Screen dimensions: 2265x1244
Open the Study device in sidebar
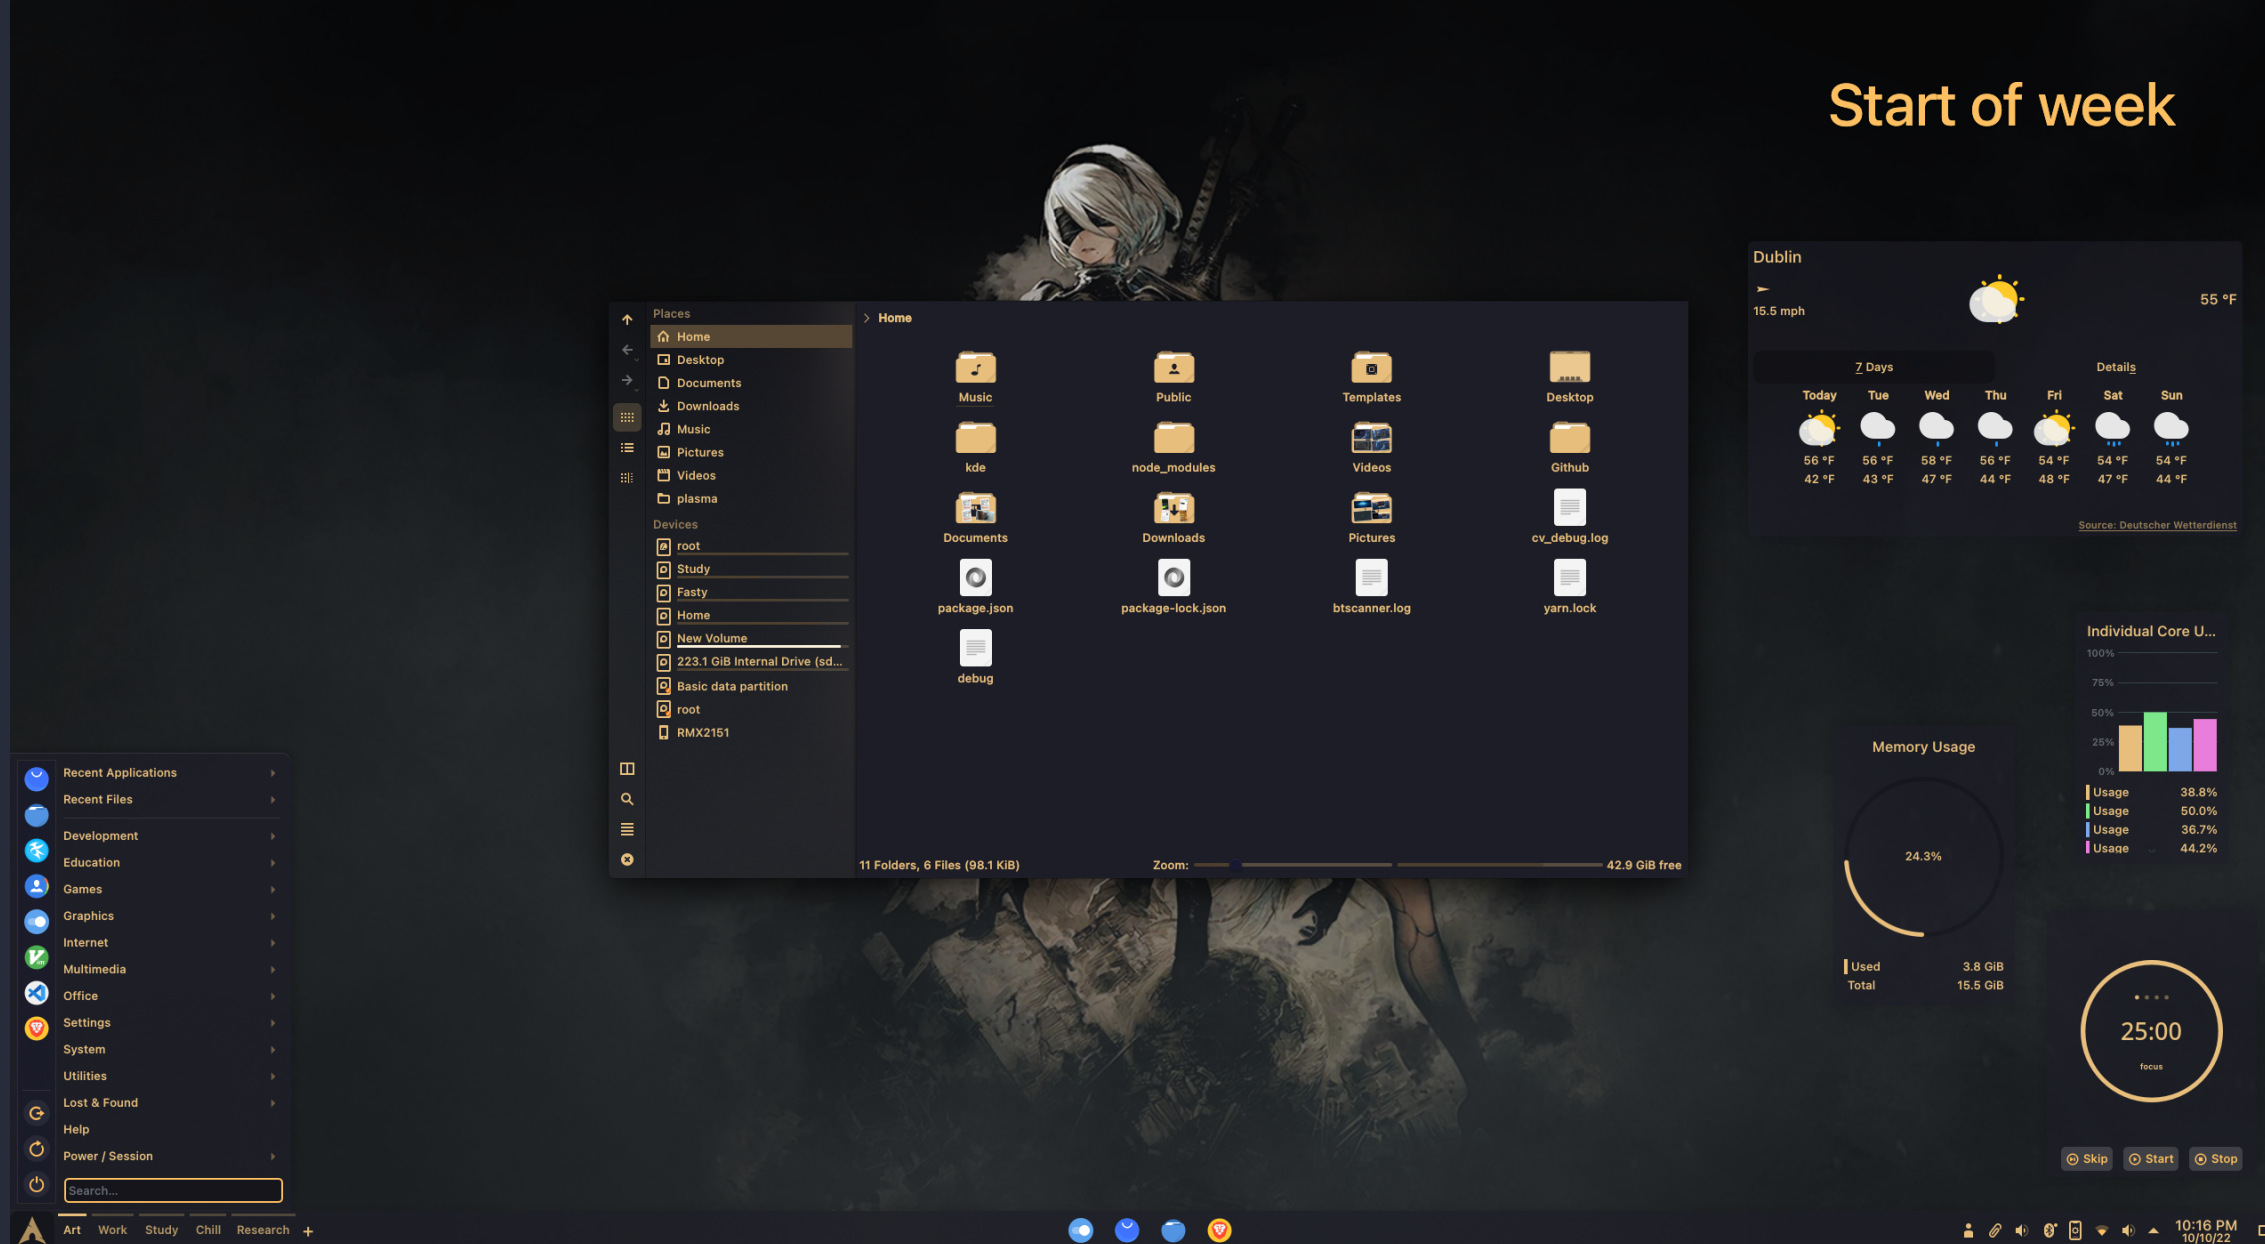point(751,569)
